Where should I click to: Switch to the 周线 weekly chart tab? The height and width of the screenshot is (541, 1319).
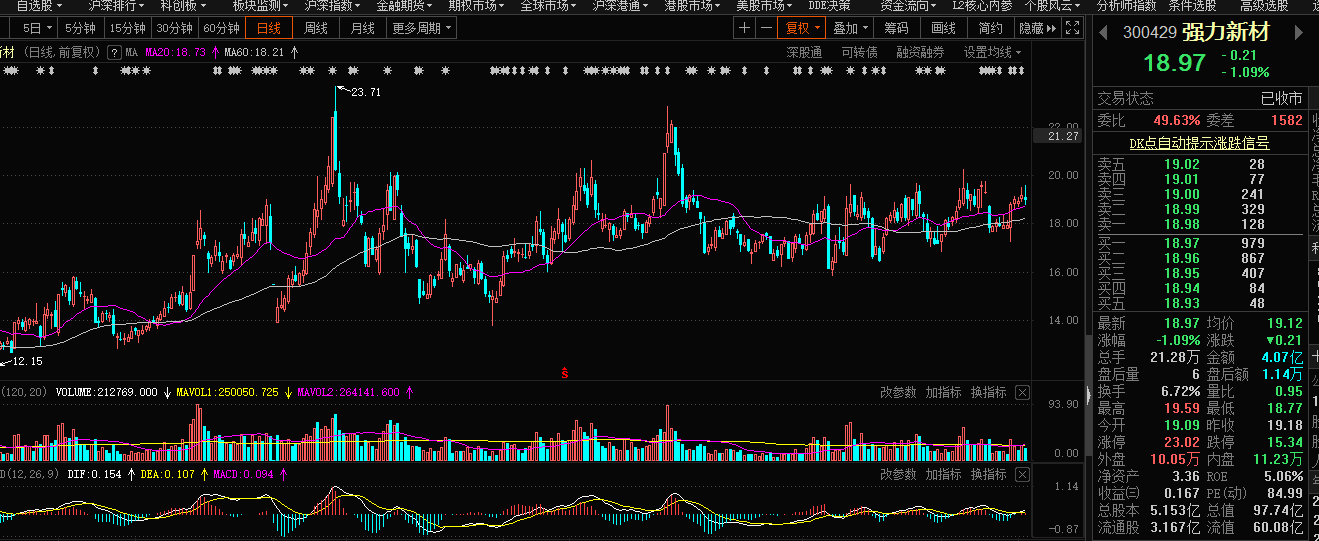click(316, 29)
